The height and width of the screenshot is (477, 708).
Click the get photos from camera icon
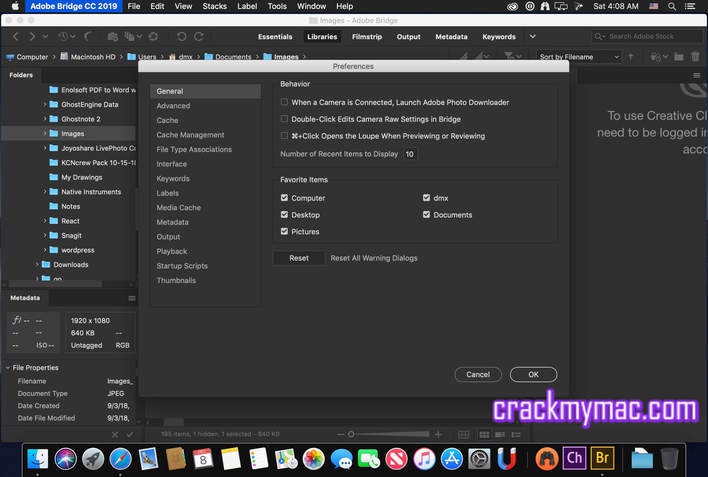click(x=113, y=37)
